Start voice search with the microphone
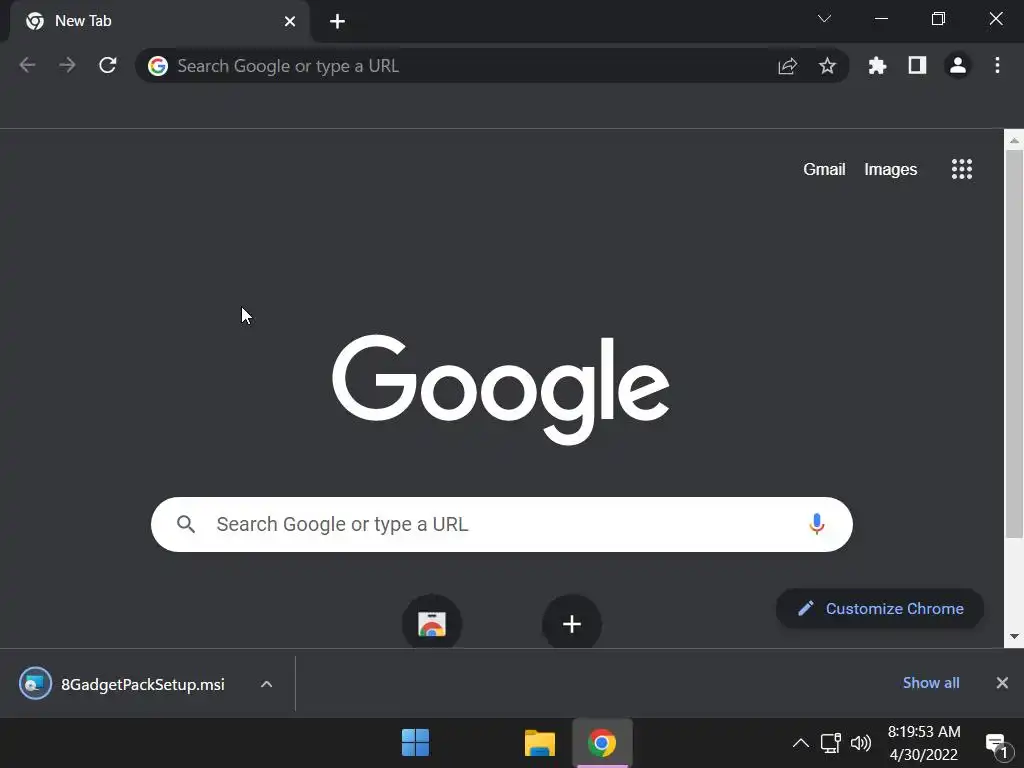 pos(816,524)
